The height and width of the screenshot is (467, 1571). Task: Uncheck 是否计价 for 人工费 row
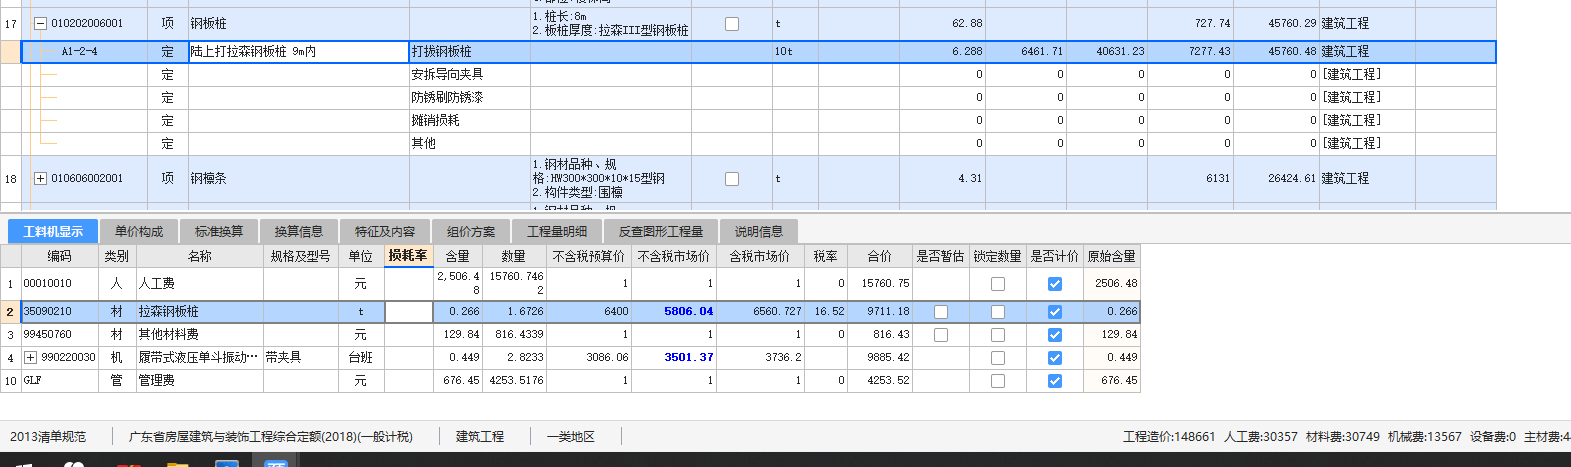pyautogui.click(x=1055, y=284)
